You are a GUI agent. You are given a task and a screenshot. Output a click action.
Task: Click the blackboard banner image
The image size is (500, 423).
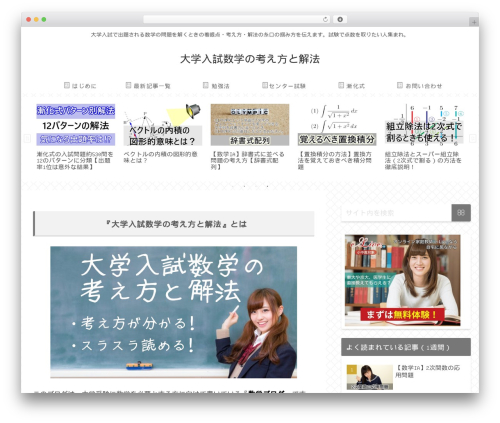tap(173, 312)
